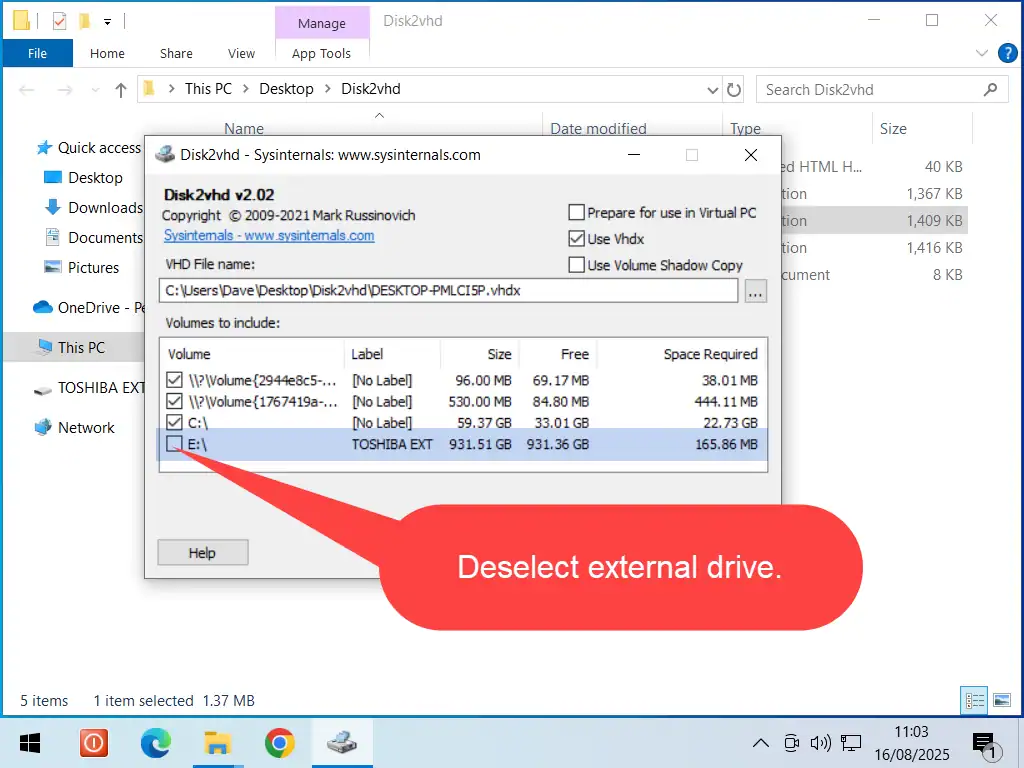
Task: Open the address bar history dropdown
Action: 712,89
